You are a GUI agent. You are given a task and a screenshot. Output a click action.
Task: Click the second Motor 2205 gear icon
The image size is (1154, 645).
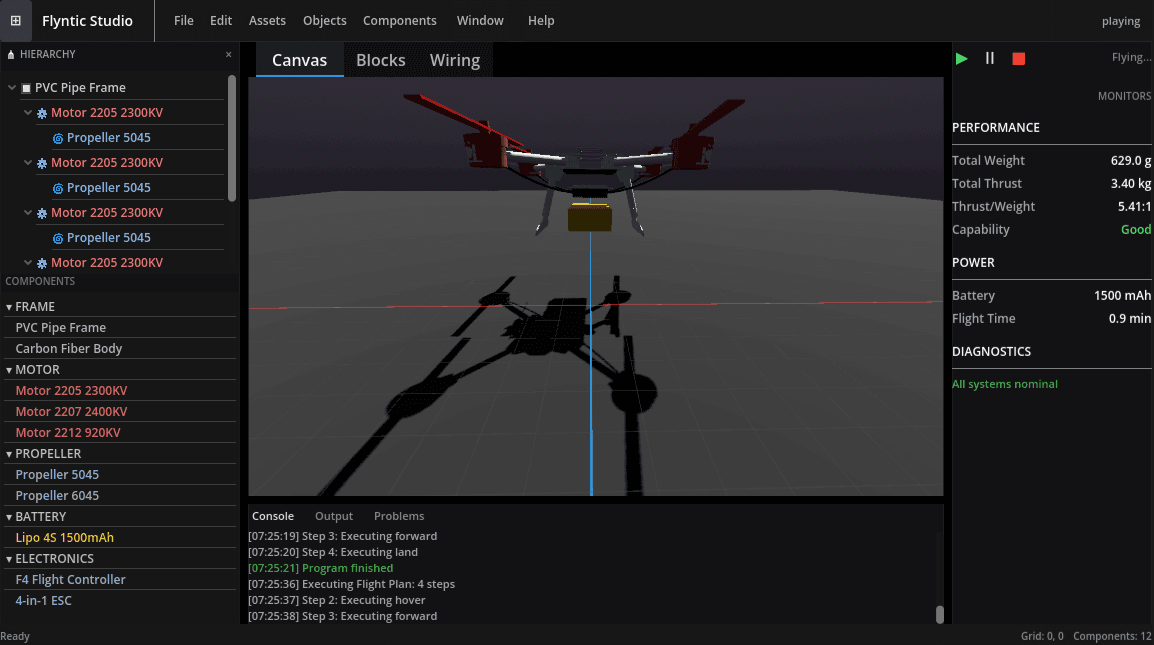(x=42, y=163)
